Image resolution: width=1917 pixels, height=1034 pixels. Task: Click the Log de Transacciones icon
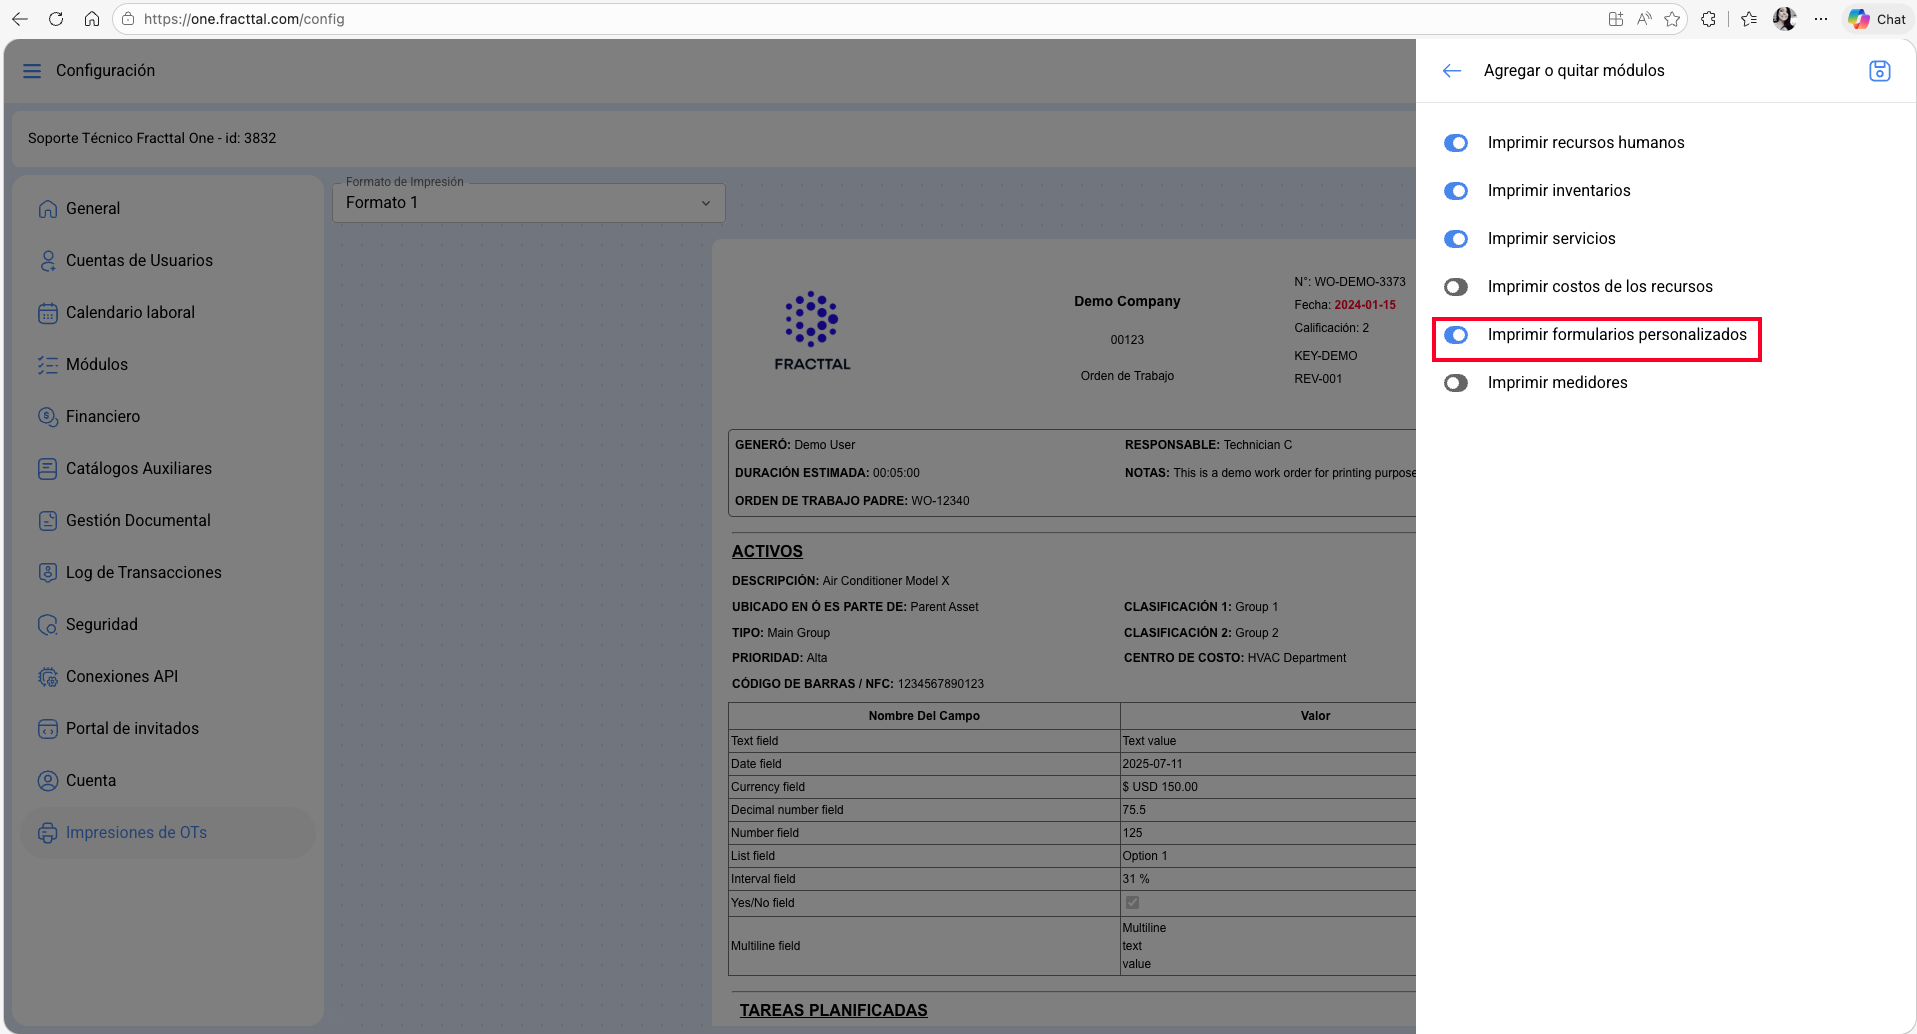pos(48,573)
